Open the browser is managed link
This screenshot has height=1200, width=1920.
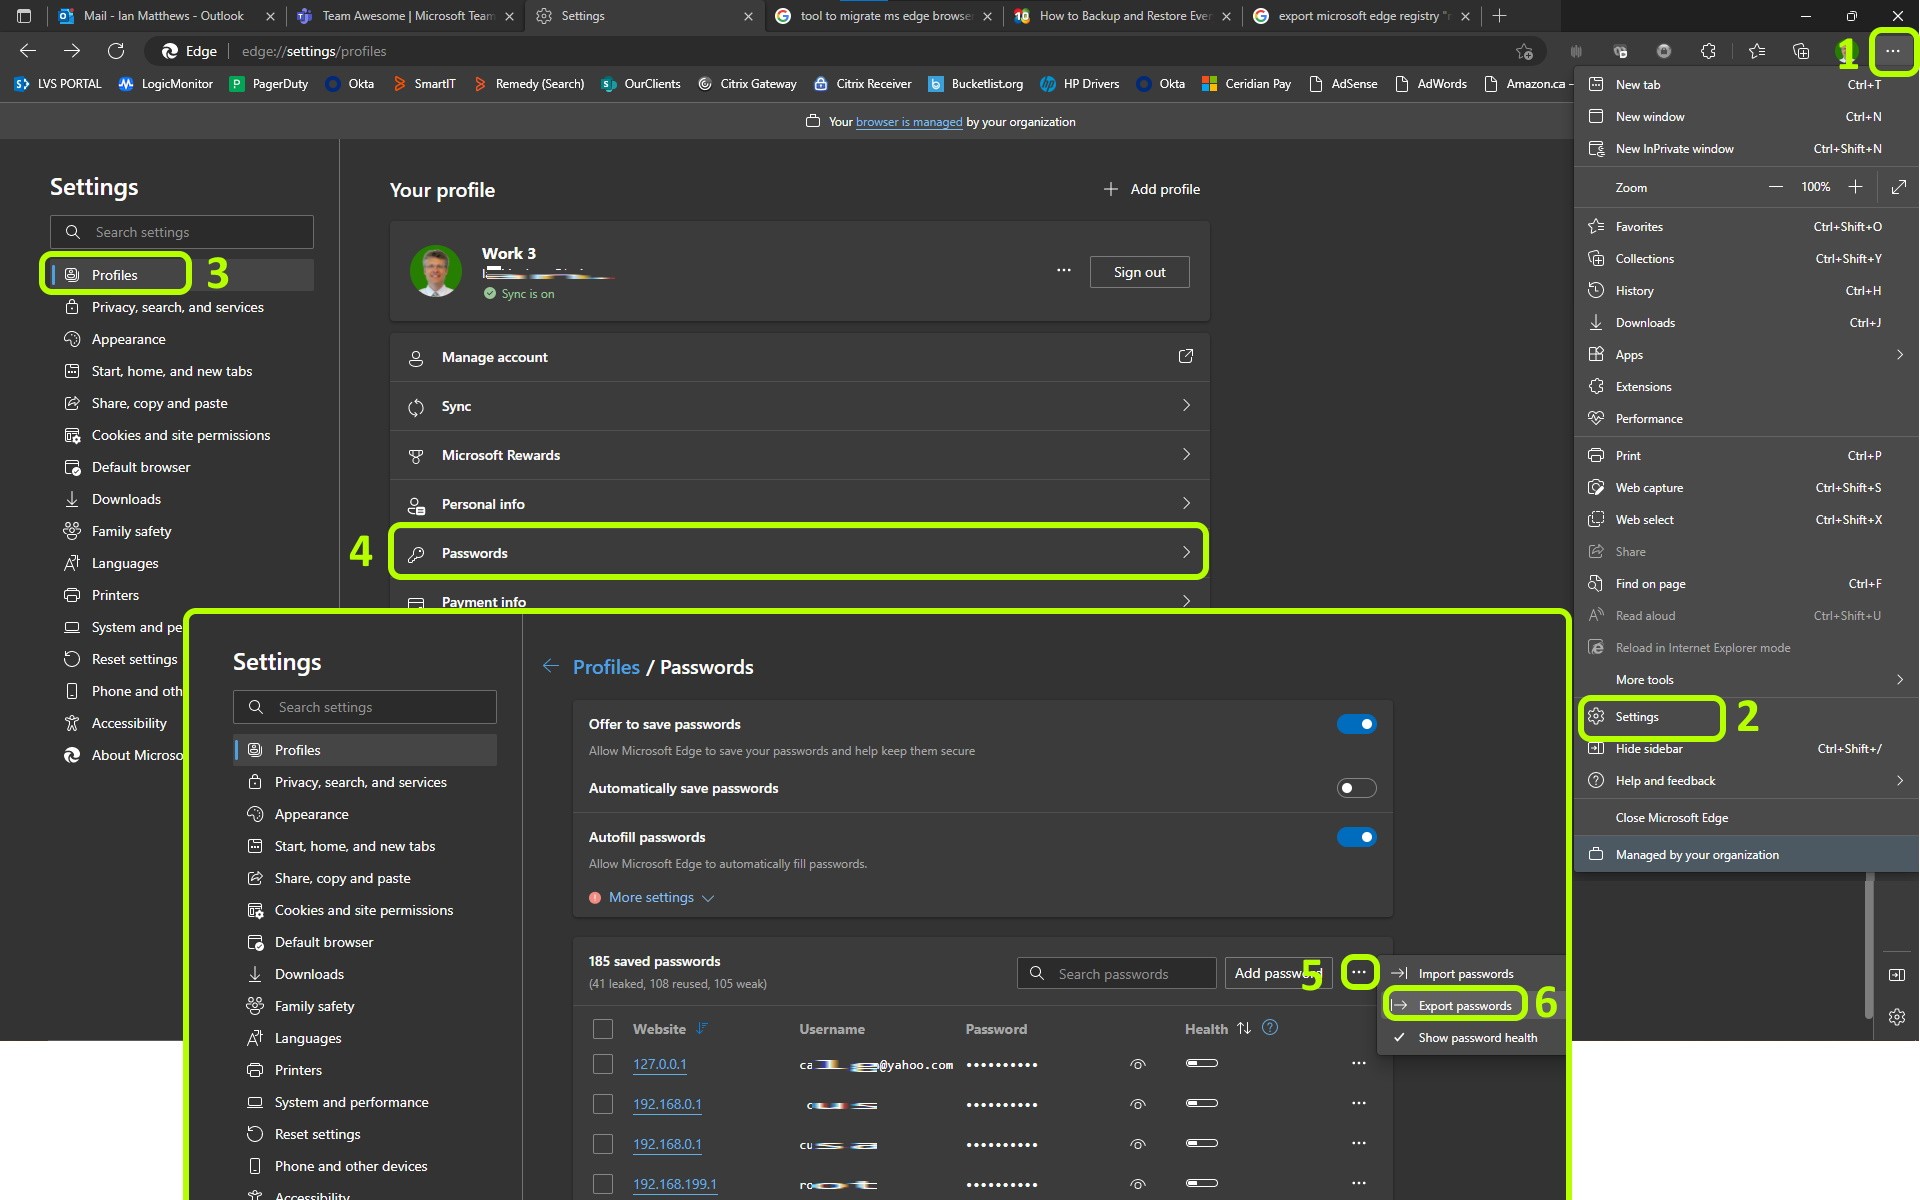(908, 121)
